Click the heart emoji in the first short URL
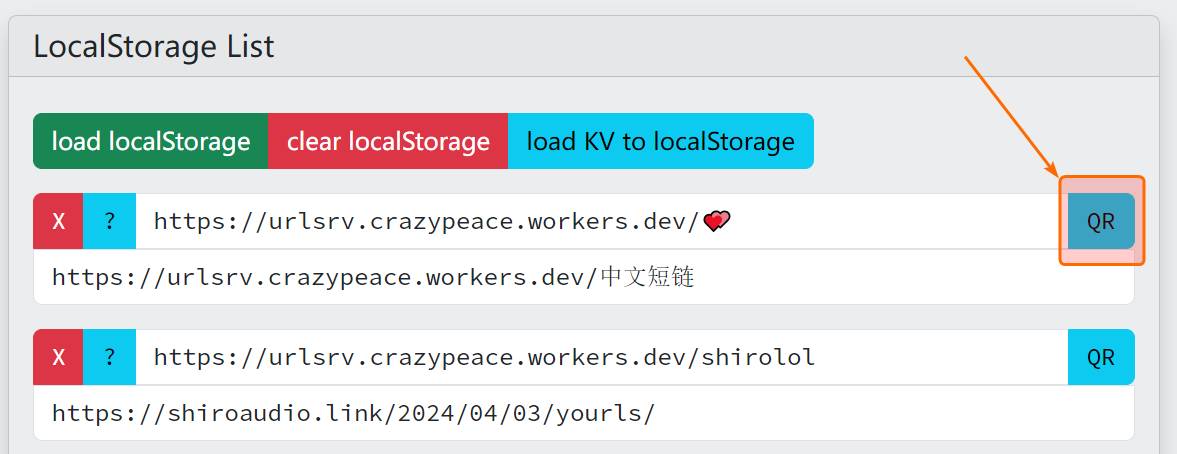Image resolution: width=1177 pixels, height=454 pixels. point(717,221)
